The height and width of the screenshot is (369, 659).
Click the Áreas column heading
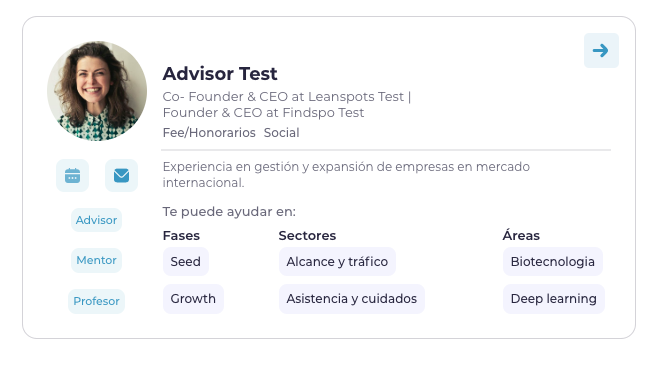(x=521, y=235)
